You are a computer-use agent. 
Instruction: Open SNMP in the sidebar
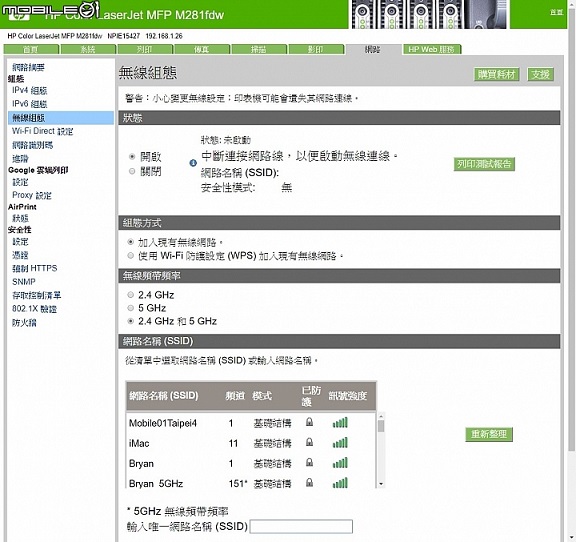[24, 282]
